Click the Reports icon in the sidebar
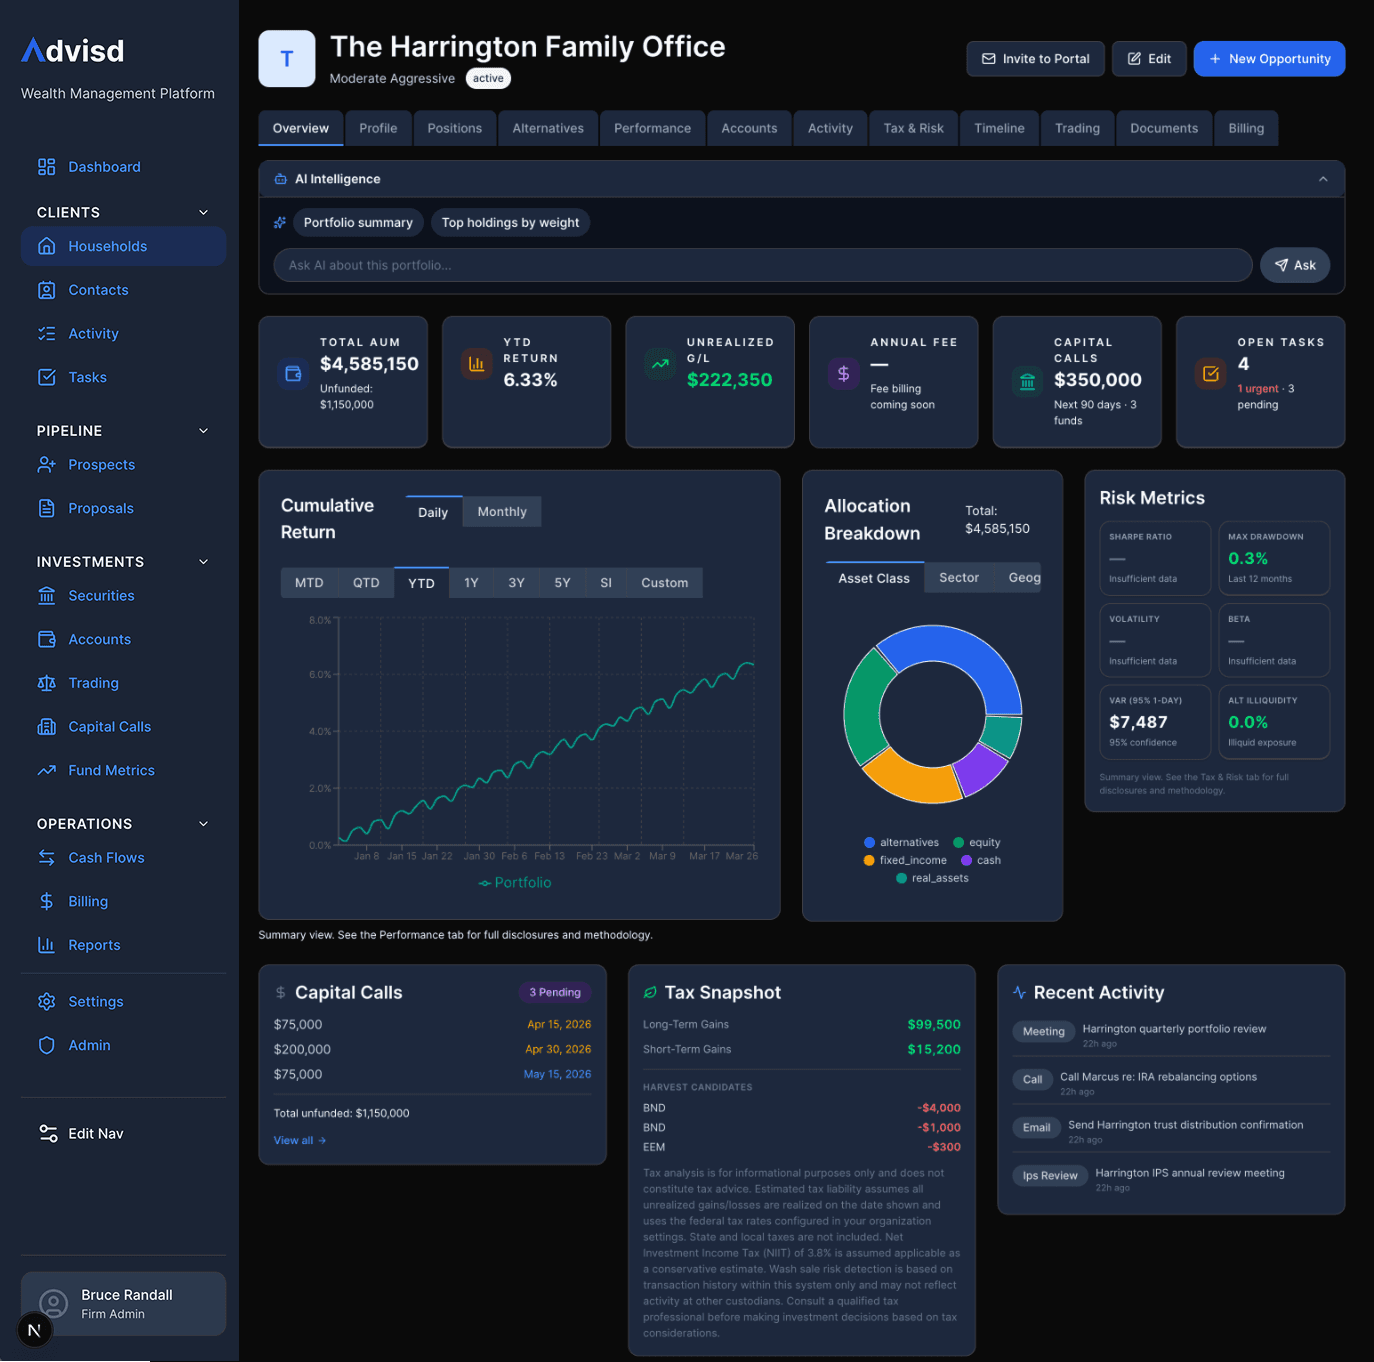The image size is (1374, 1362). (46, 945)
